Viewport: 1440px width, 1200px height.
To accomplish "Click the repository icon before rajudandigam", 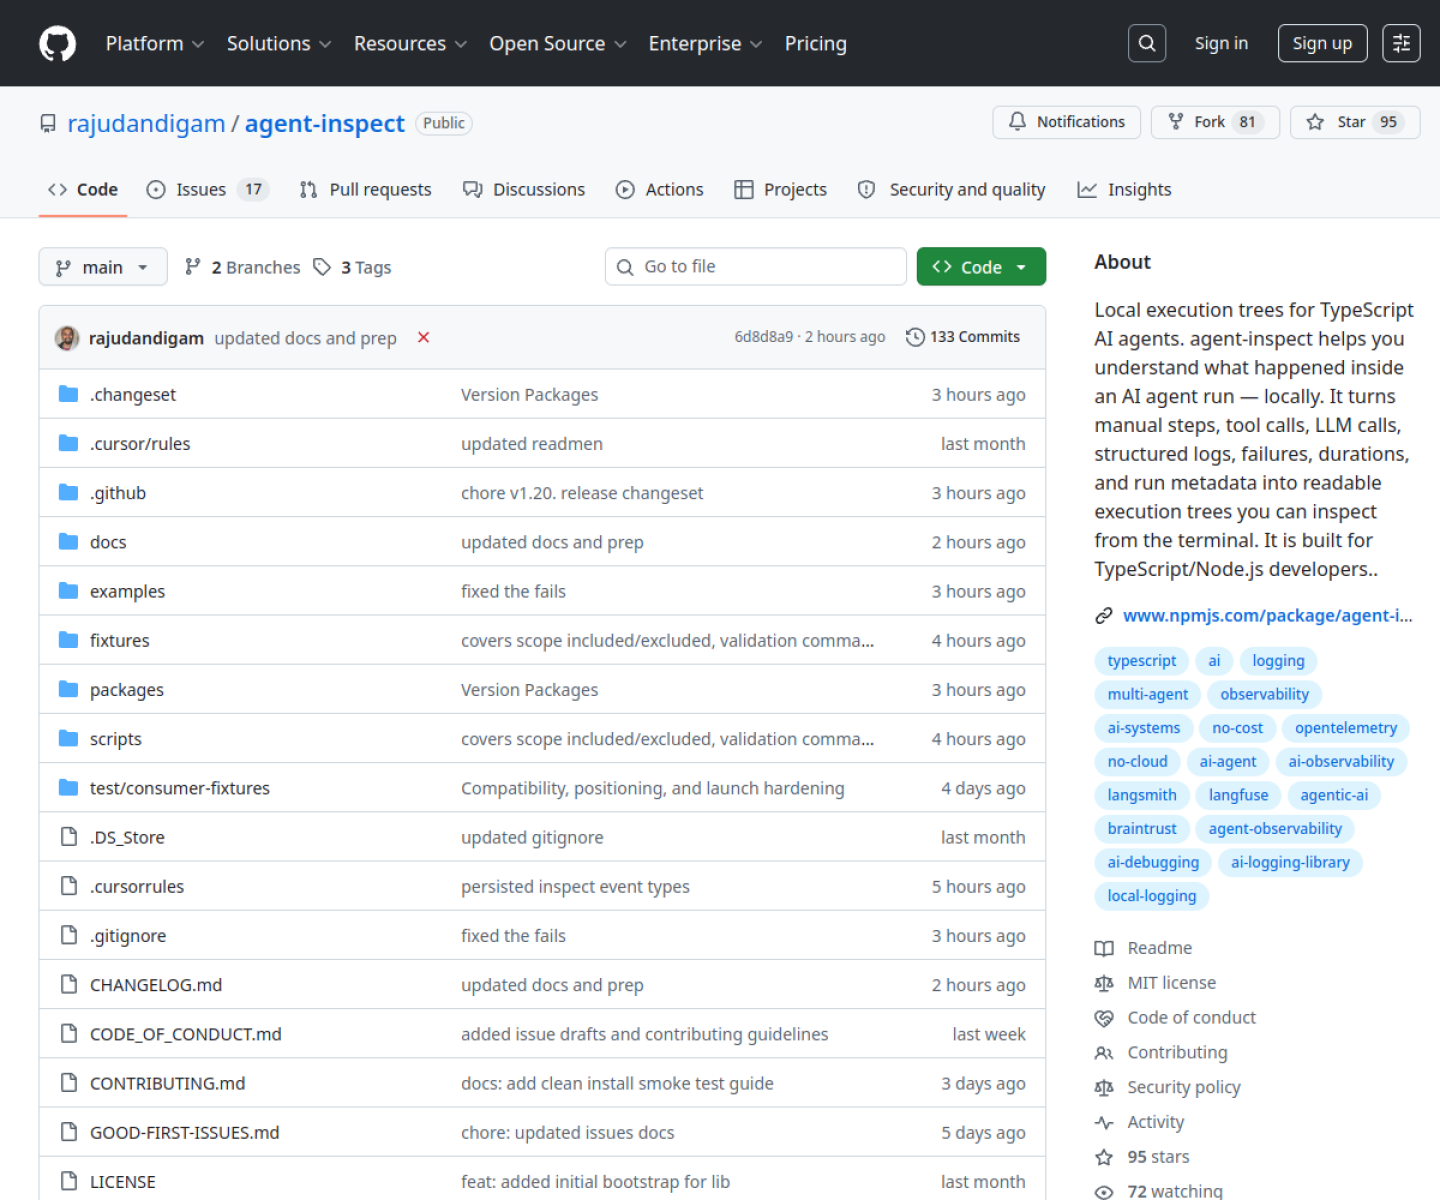I will [x=48, y=123].
